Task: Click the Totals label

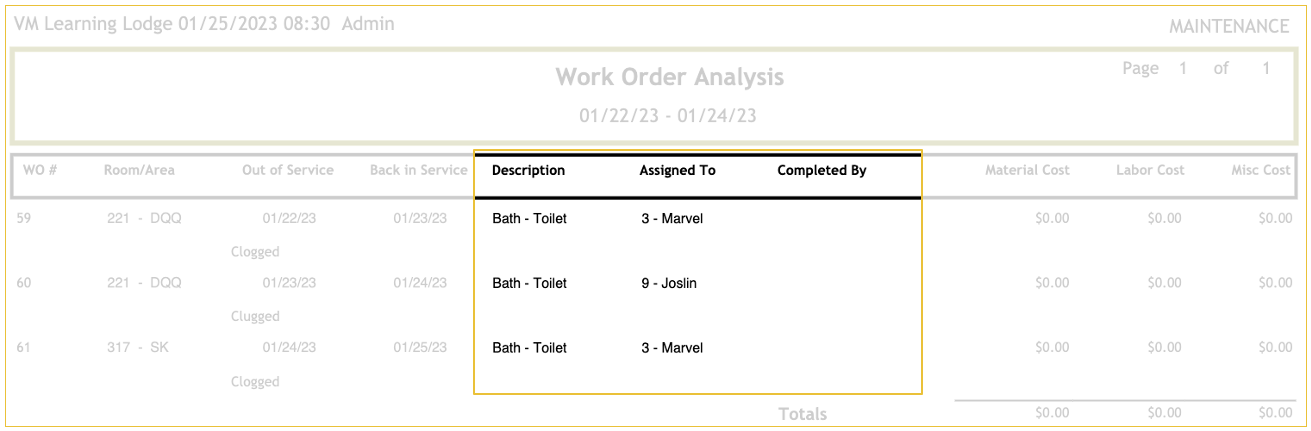Action: [802, 413]
